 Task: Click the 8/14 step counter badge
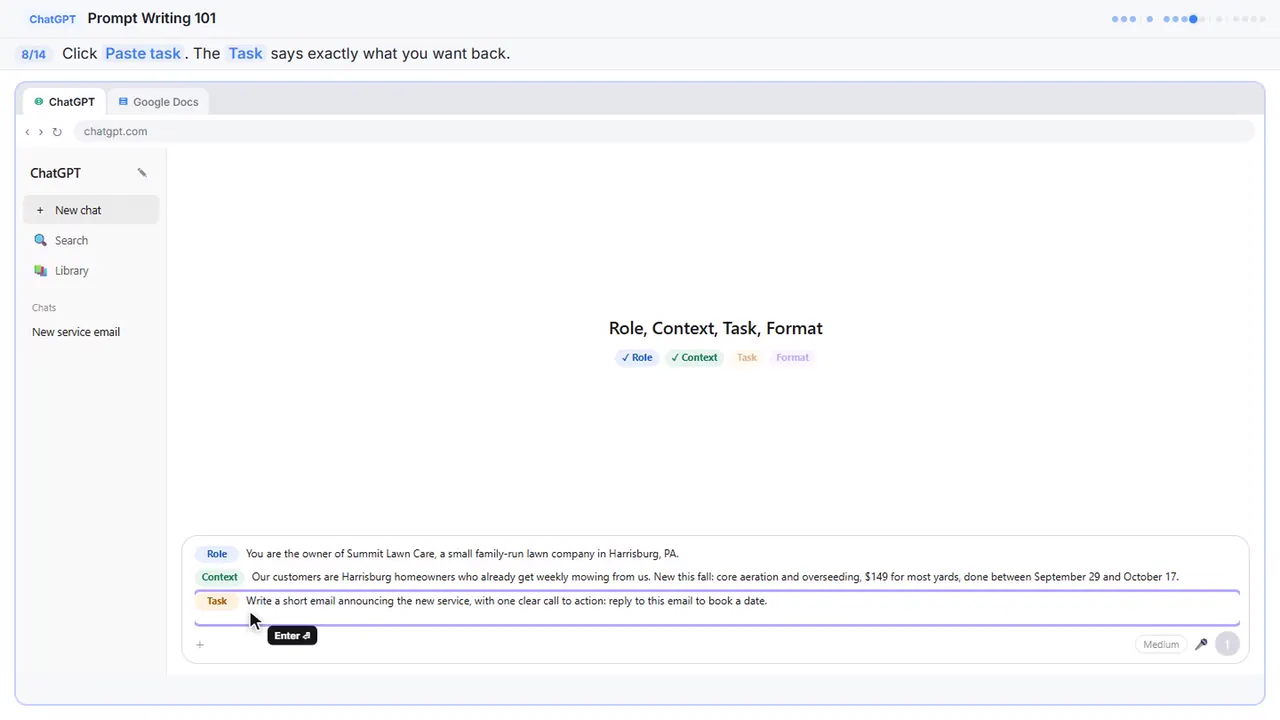click(x=34, y=54)
